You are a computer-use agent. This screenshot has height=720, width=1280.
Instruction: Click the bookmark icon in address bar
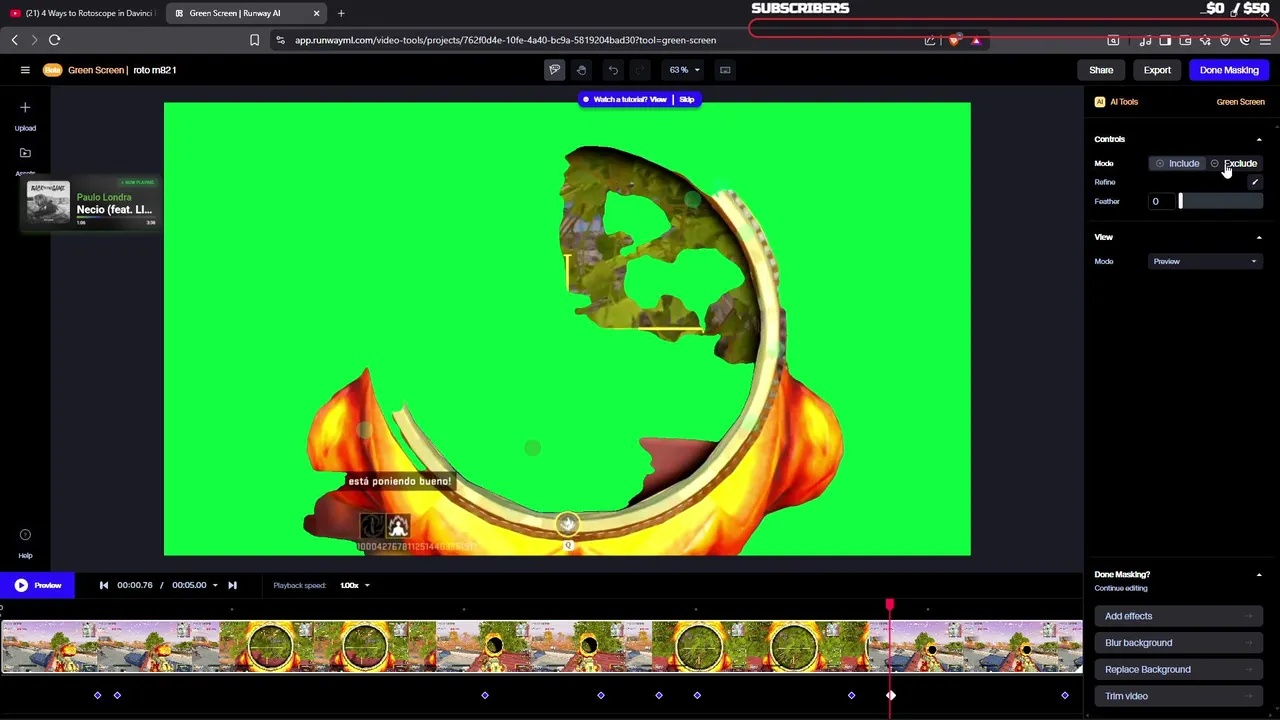tap(254, 40)
